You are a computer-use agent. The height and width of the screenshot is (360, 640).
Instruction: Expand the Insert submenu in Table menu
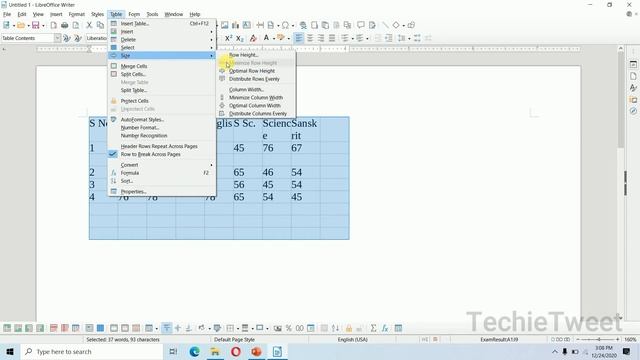coord(162,31)
